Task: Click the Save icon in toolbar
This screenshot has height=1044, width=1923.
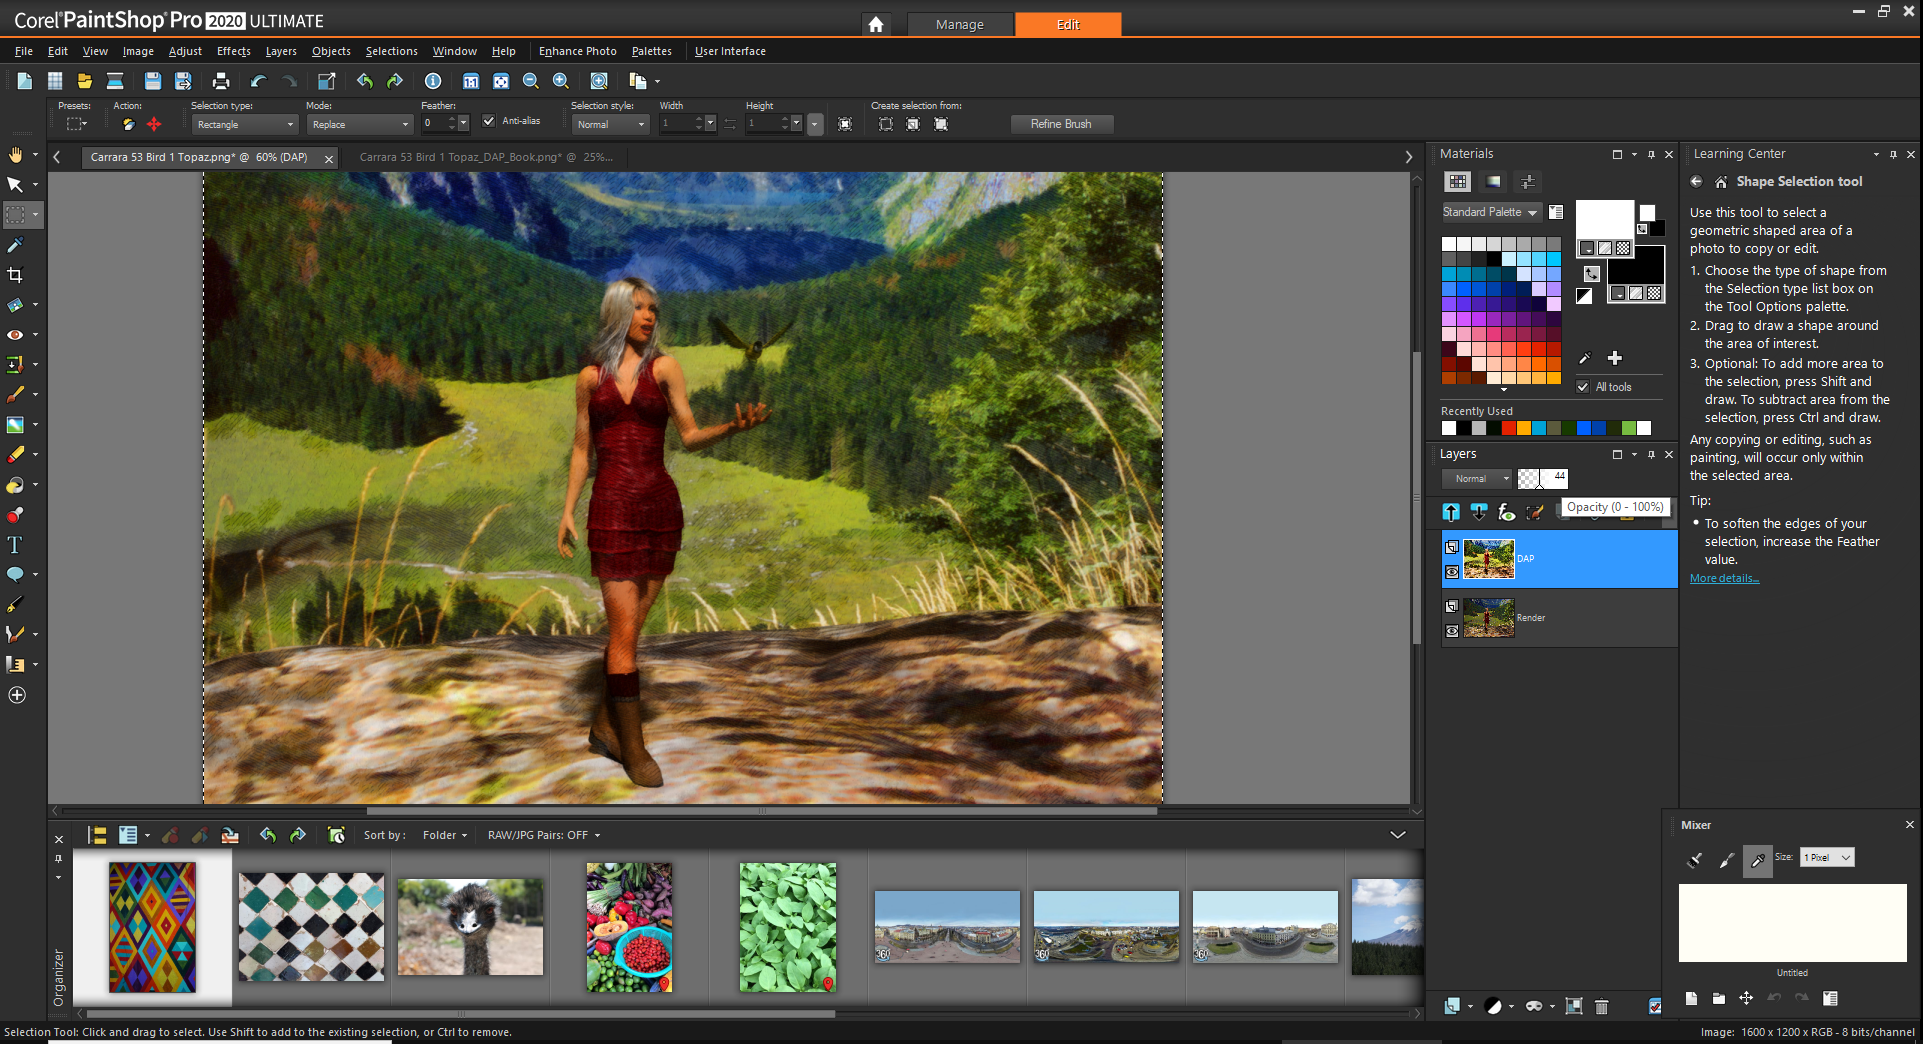Action: click(x=152, y=81)
